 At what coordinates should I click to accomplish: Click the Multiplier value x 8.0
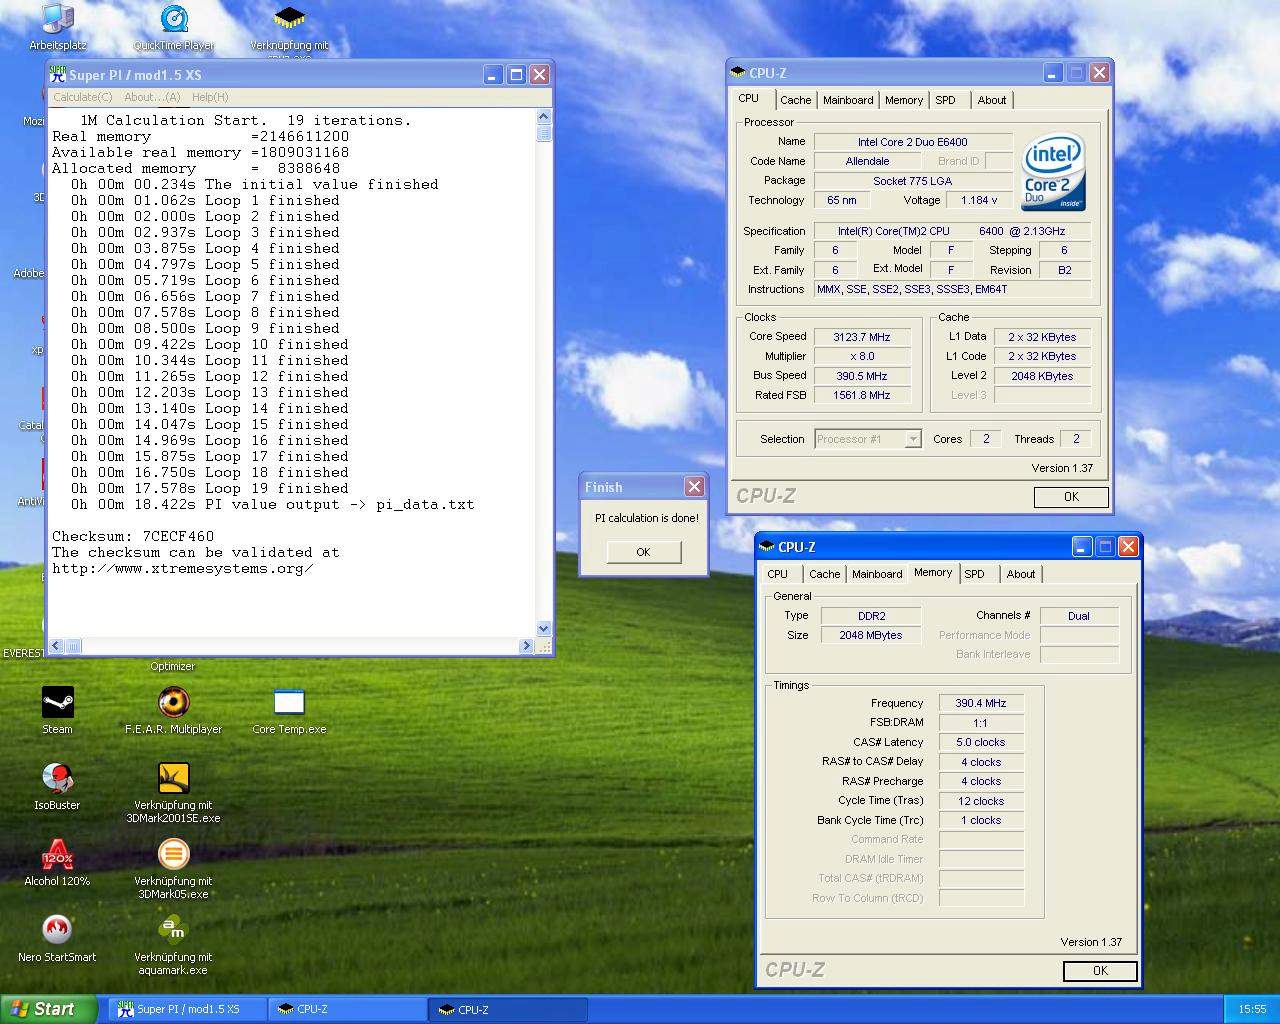point(862,356)
